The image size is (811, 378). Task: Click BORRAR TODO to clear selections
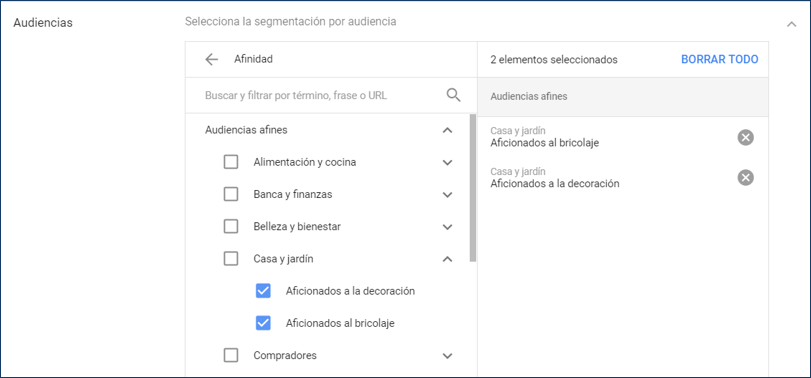[719, 59]
